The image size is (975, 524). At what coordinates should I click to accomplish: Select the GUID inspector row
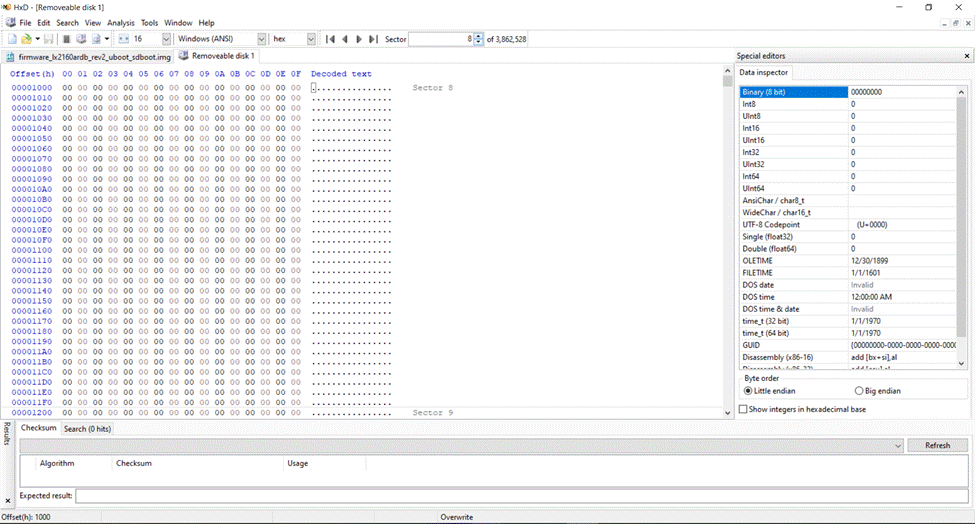[848, 345]
